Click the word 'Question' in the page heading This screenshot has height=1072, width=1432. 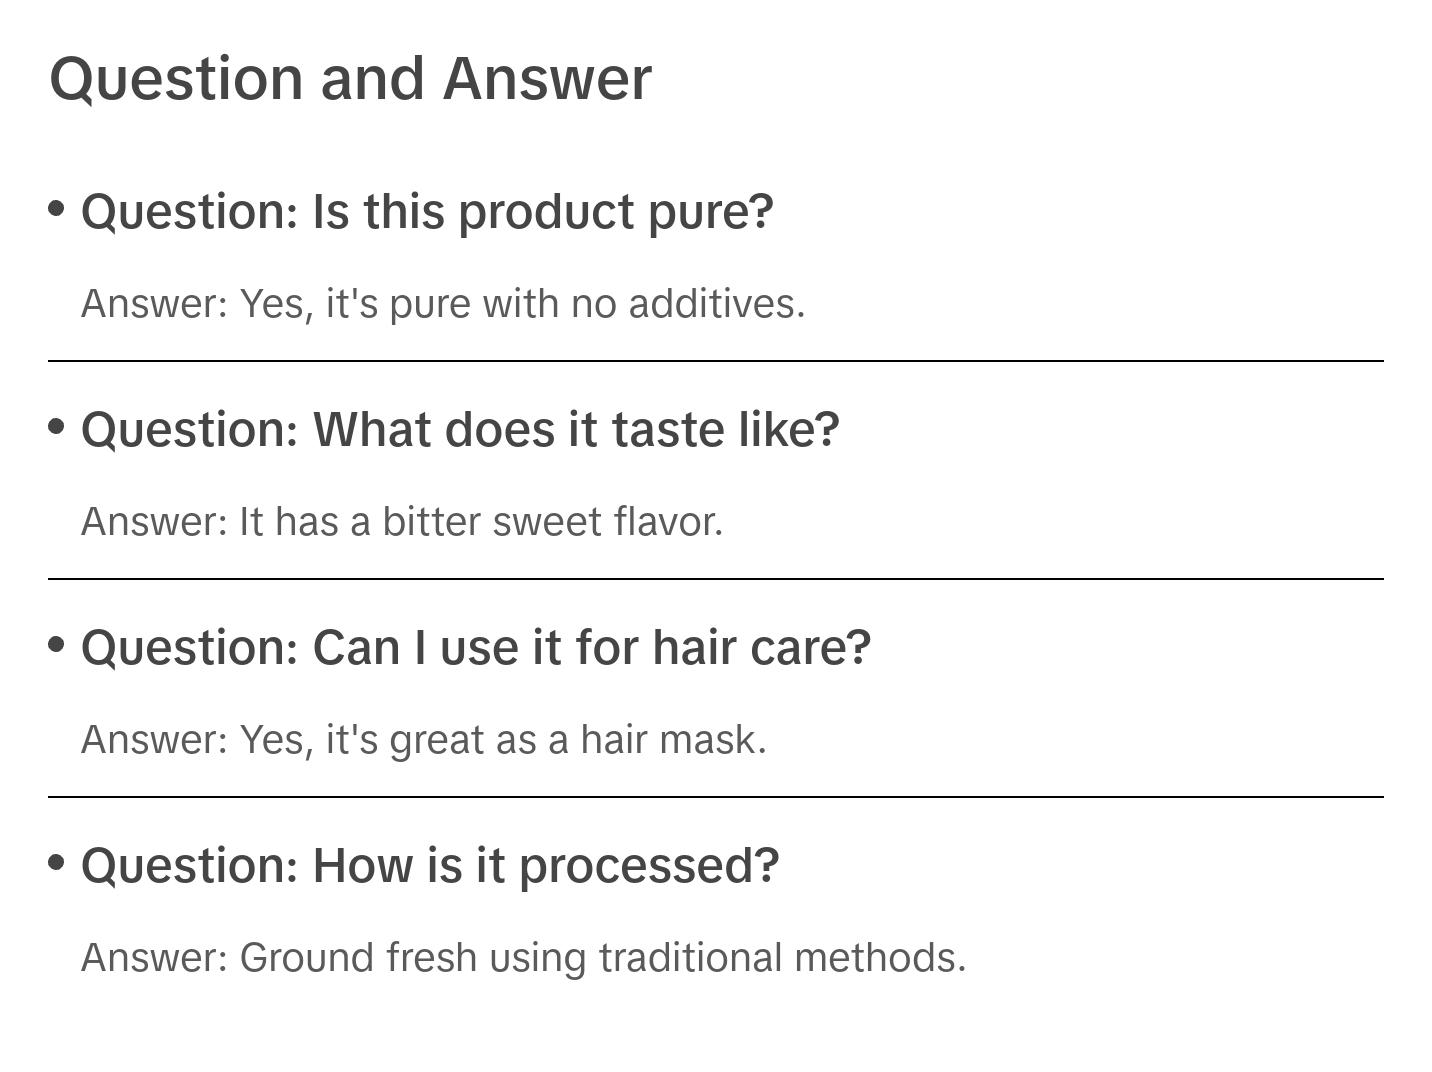coord(176,79)
